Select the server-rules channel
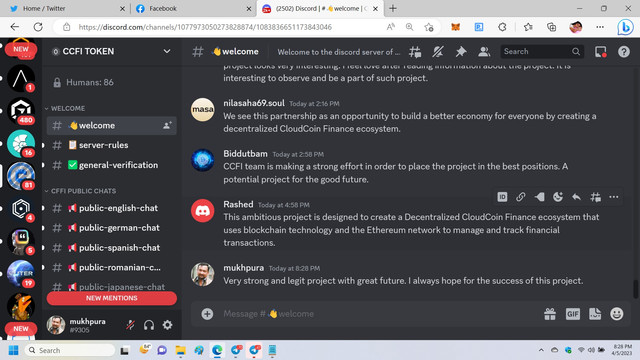640x360 pixels. pos(111,145)
